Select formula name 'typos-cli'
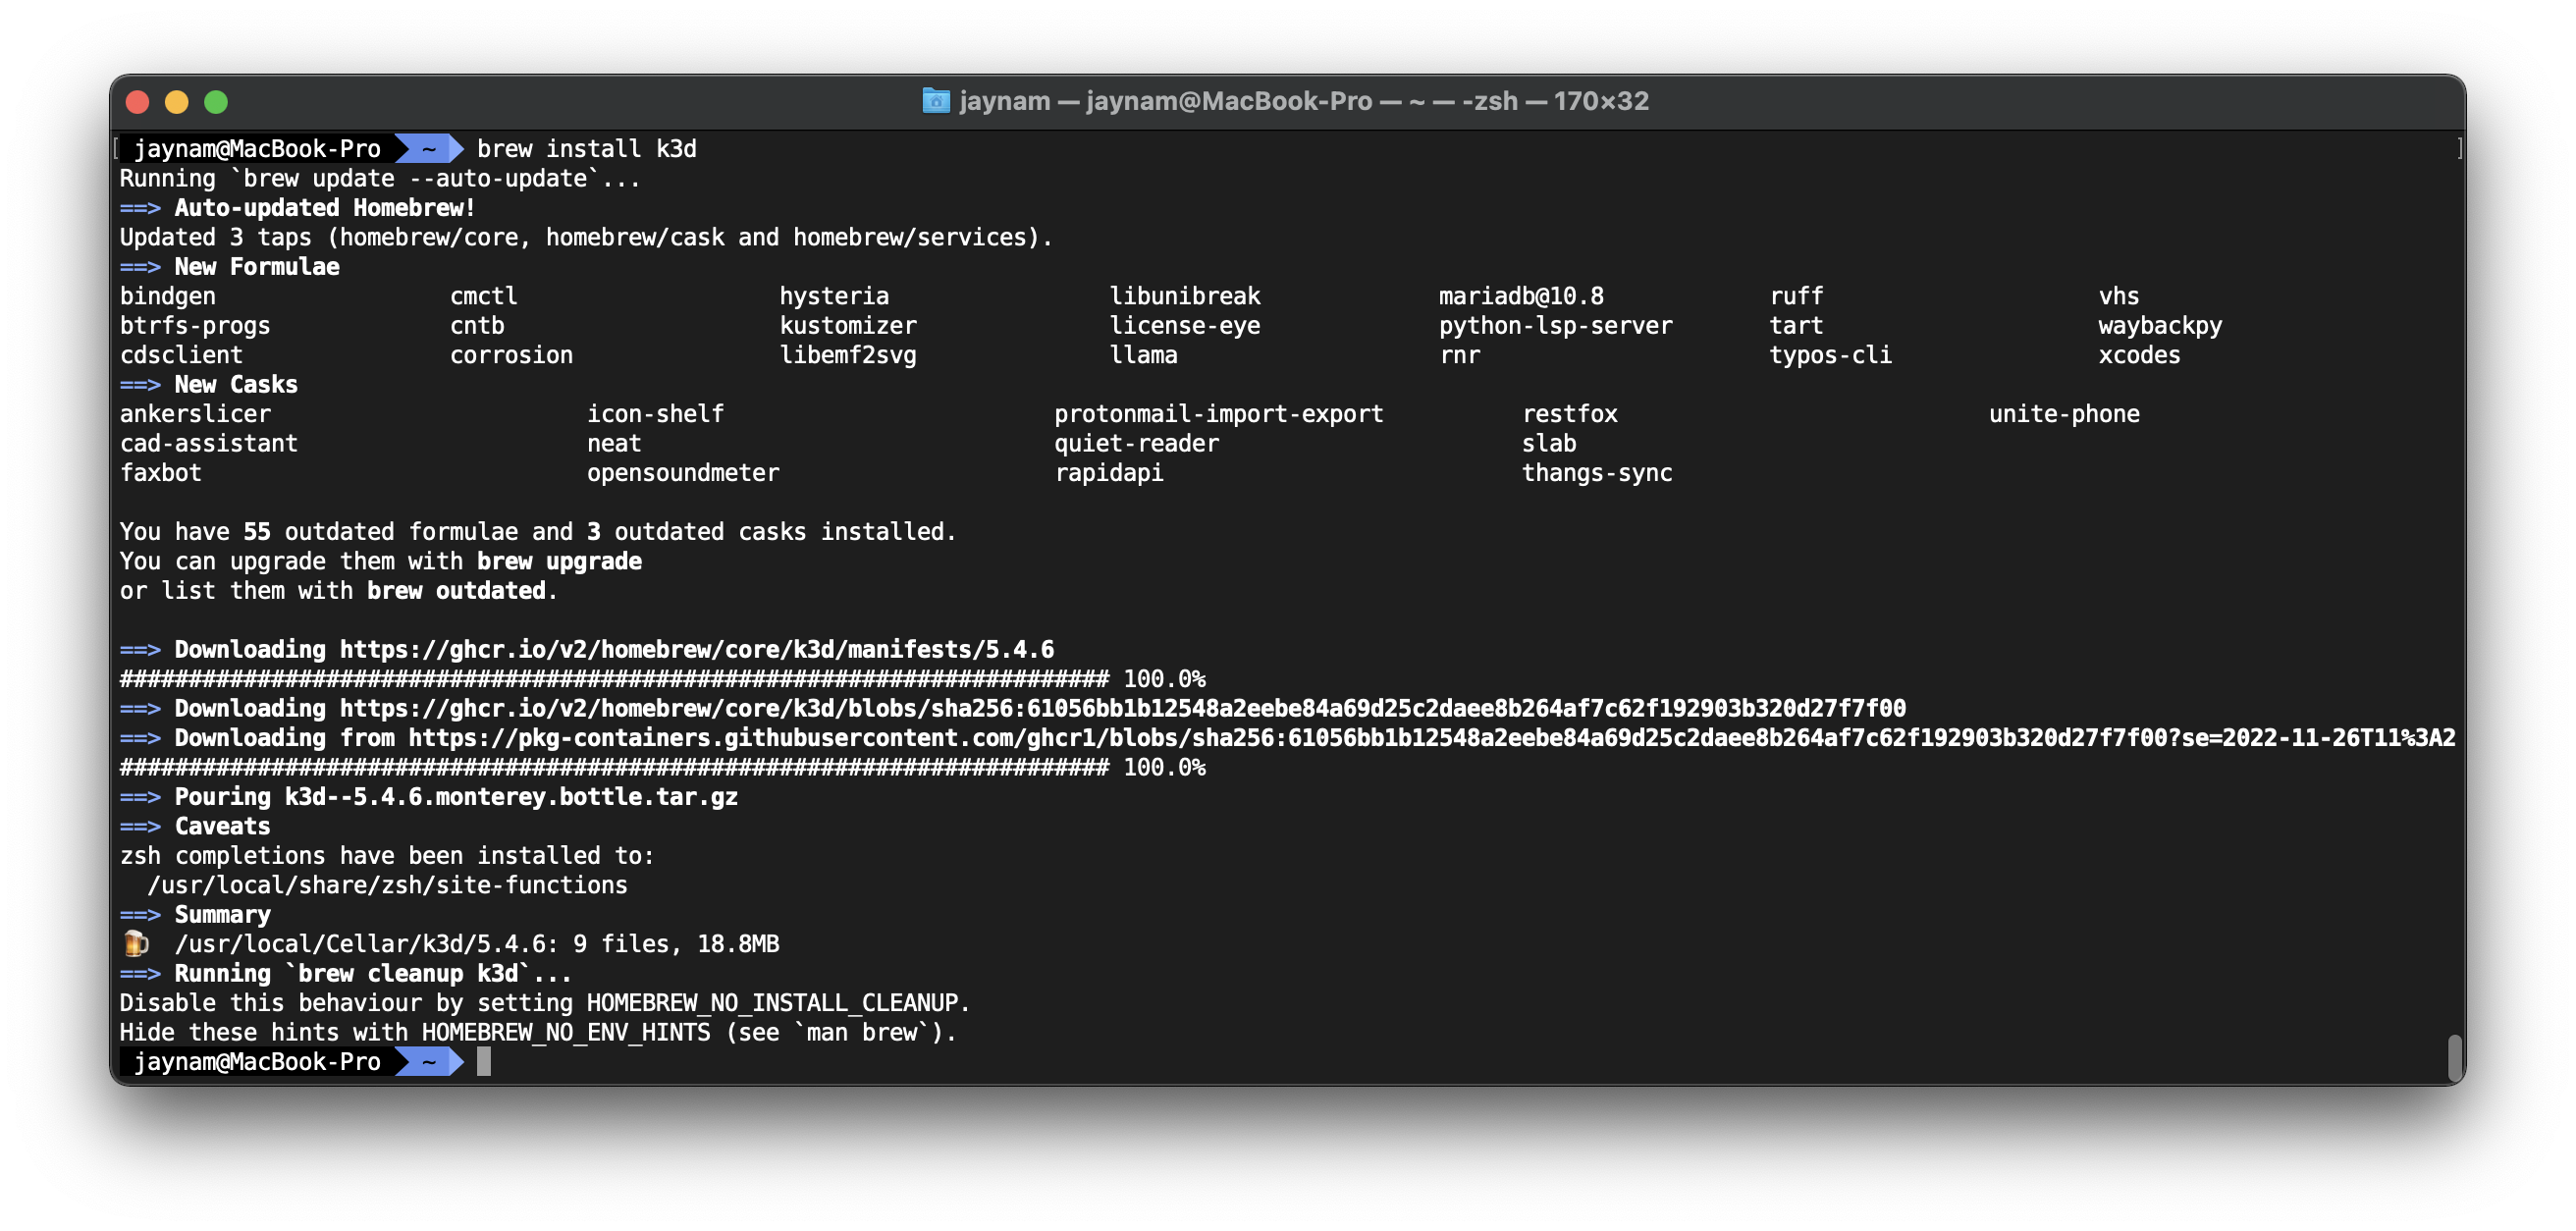This screenshot has height=1231, width=2576. [1831, 355]
